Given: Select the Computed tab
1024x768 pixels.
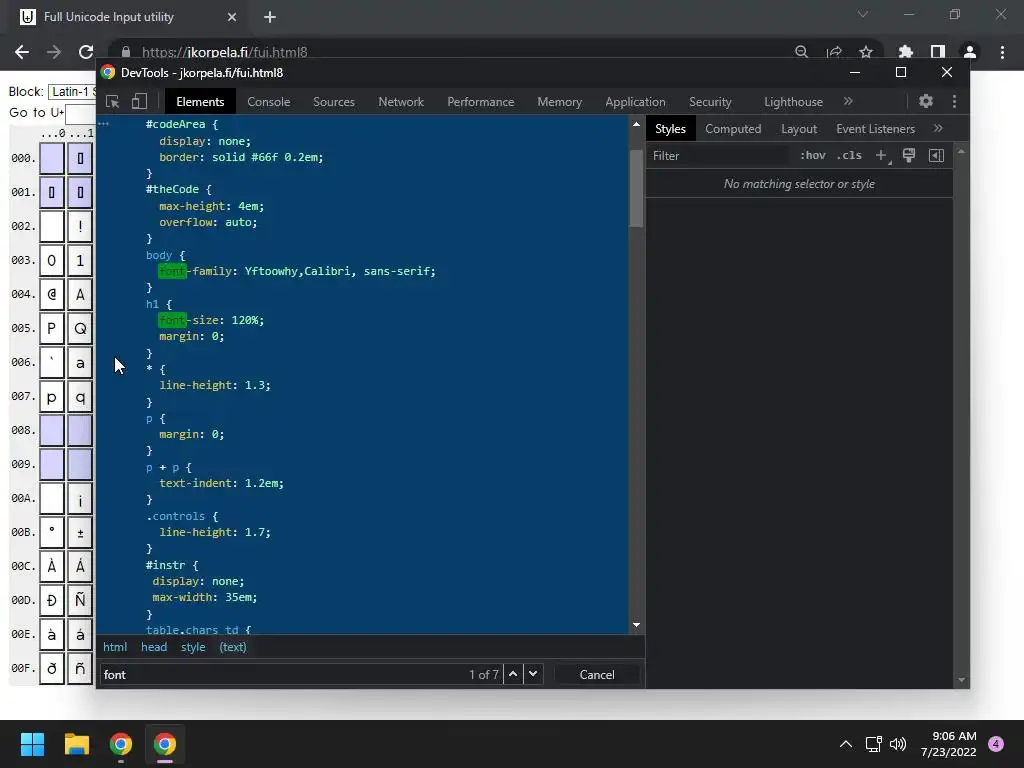Looking at the screenshot, I should pos(733,129).
